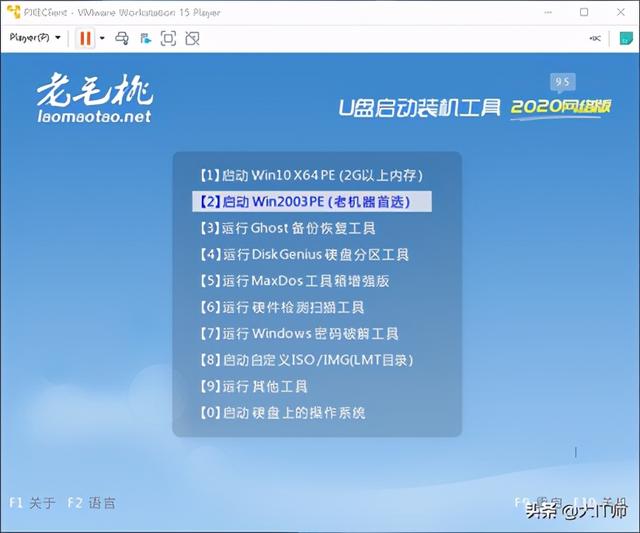Enter full screen mode
The height and width of the screenshot is (533, 640).
[168, 38]
